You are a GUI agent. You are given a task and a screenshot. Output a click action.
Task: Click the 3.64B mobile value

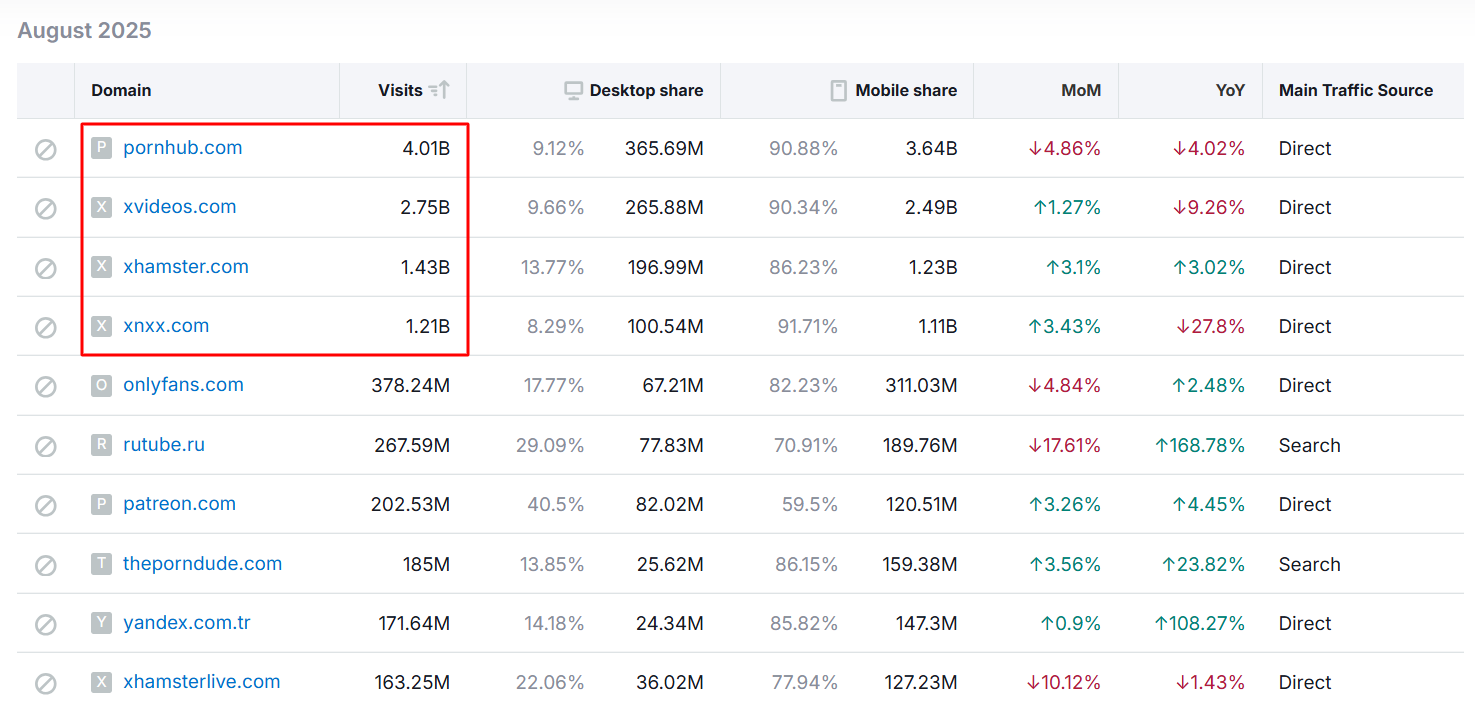tap(932, 149)
